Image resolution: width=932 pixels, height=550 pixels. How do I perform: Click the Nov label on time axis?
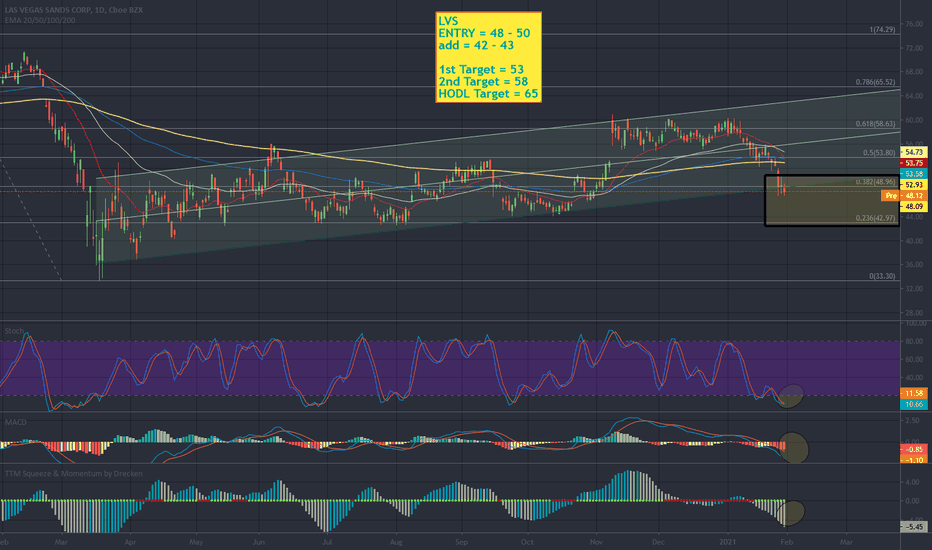596,542
